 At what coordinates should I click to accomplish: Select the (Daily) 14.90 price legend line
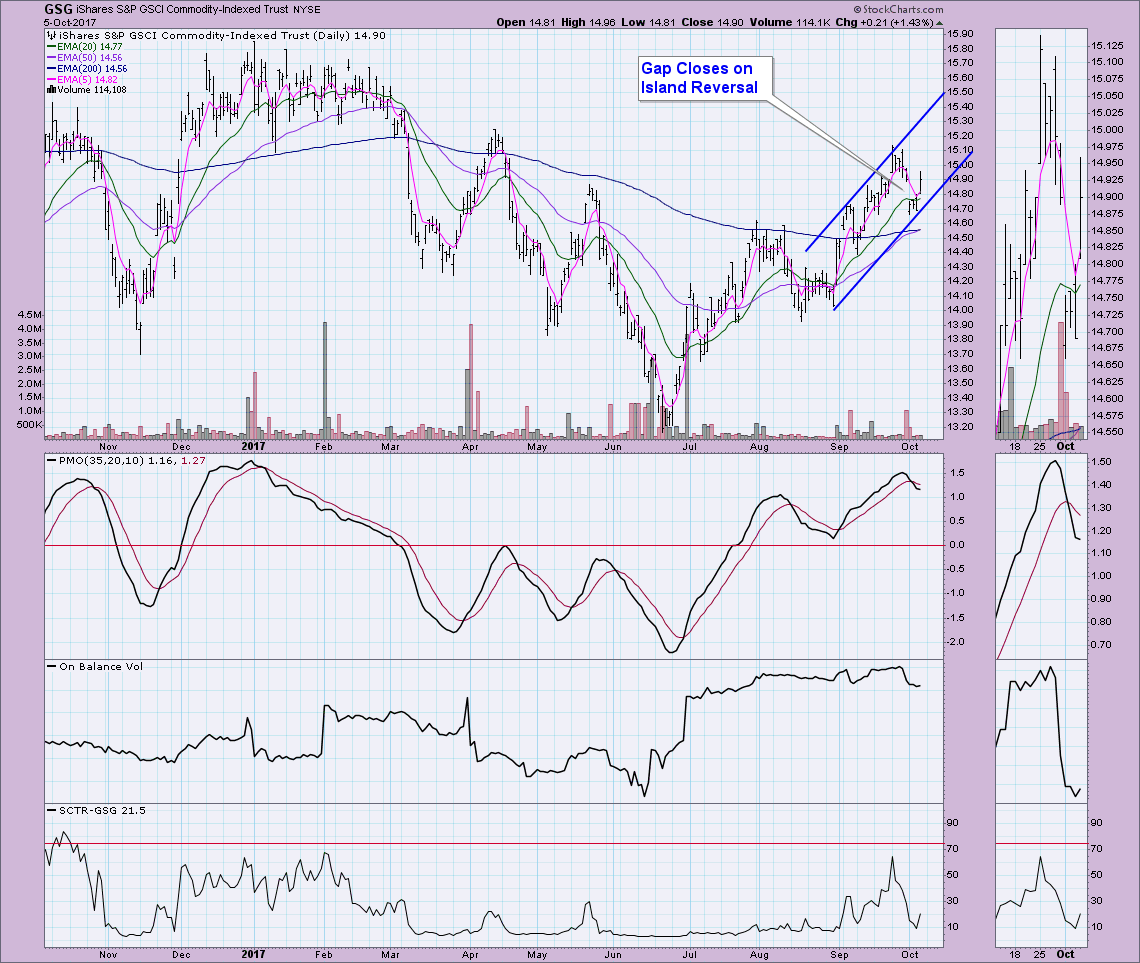(x=222, y=36)
